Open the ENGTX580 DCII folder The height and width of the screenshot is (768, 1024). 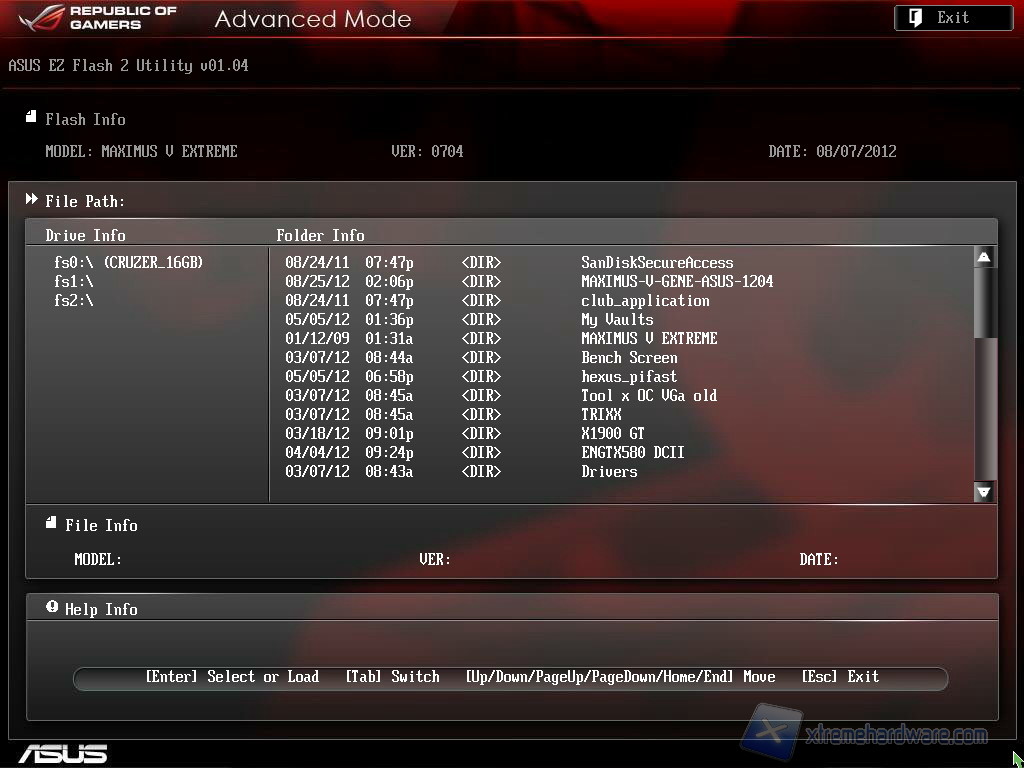tap(633, 452)
